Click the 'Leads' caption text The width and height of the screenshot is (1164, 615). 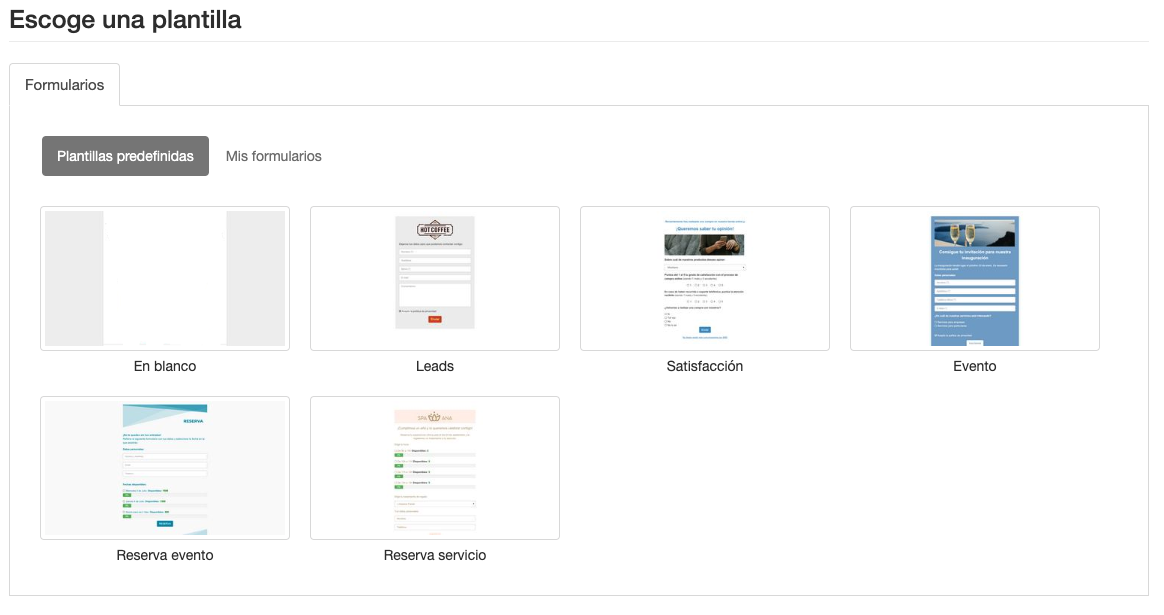click(x=435, y=366)
